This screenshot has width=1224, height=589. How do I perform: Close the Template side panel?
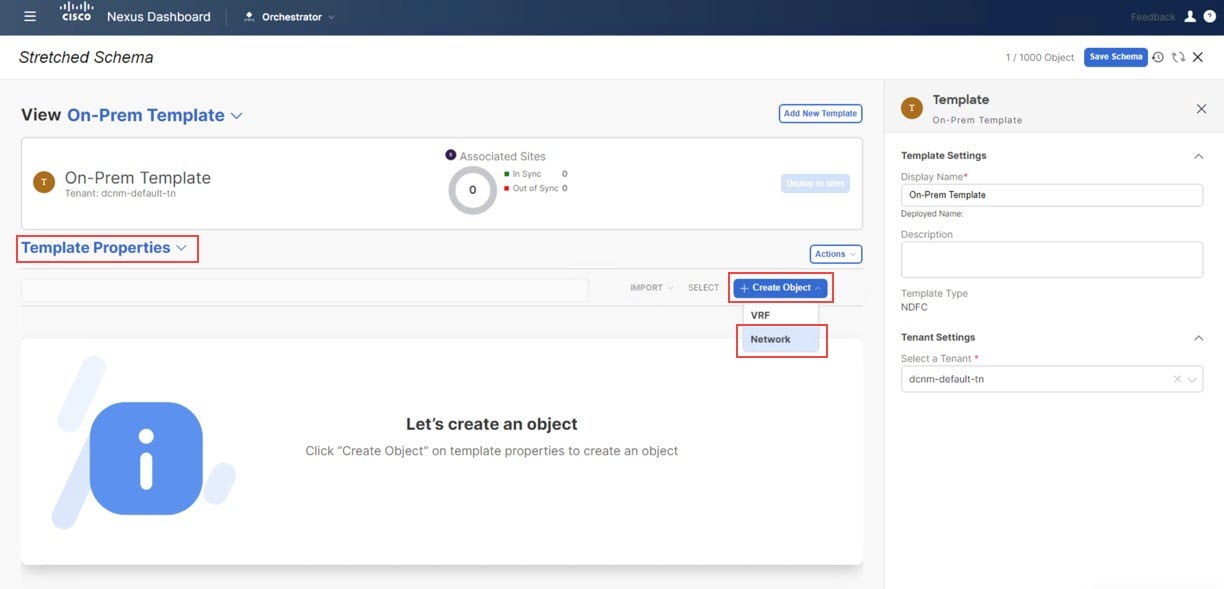(1201, 109)
